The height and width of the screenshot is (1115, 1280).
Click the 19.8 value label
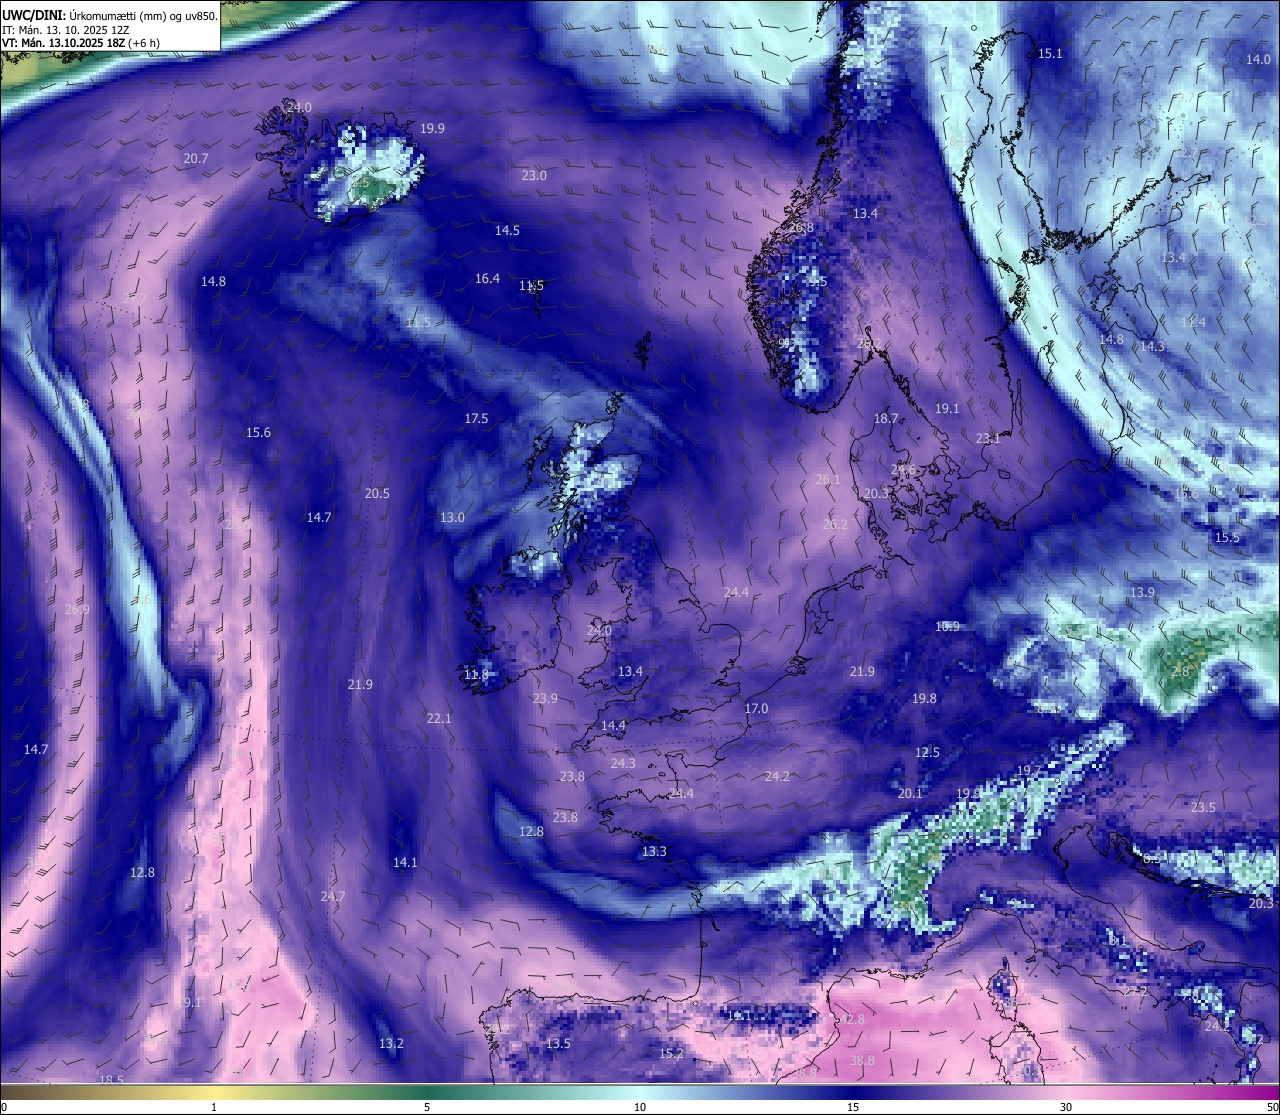(924, 699)
